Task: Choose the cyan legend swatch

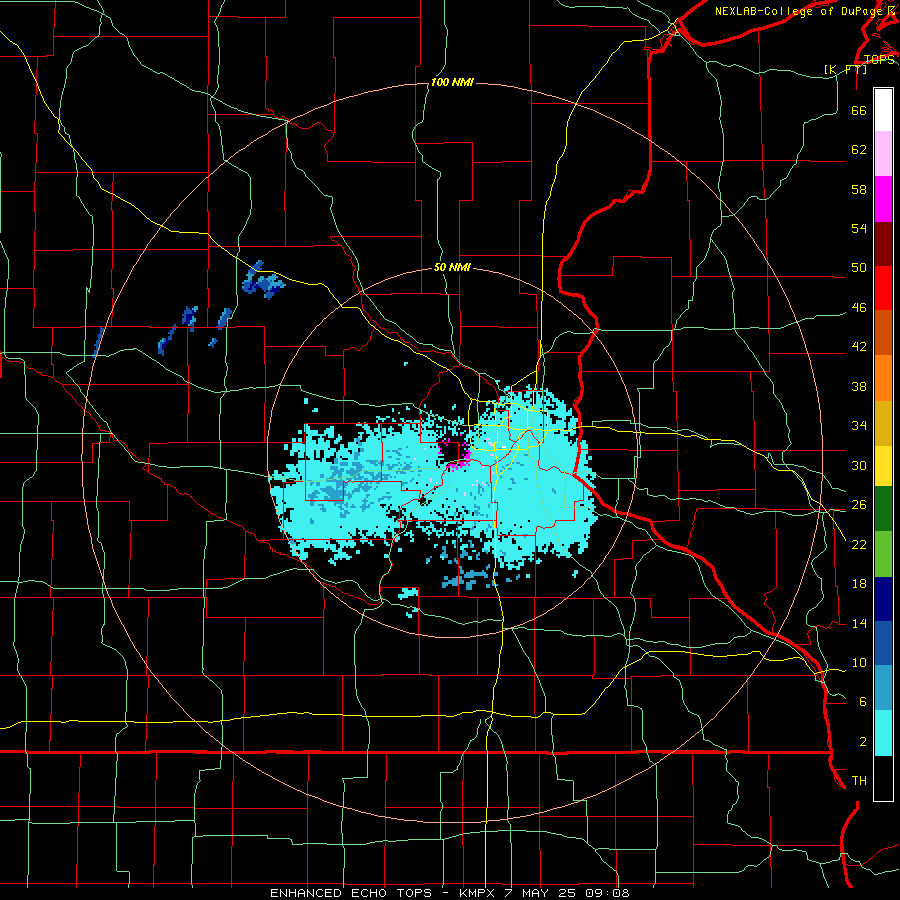Action: [x=883, y=733]
